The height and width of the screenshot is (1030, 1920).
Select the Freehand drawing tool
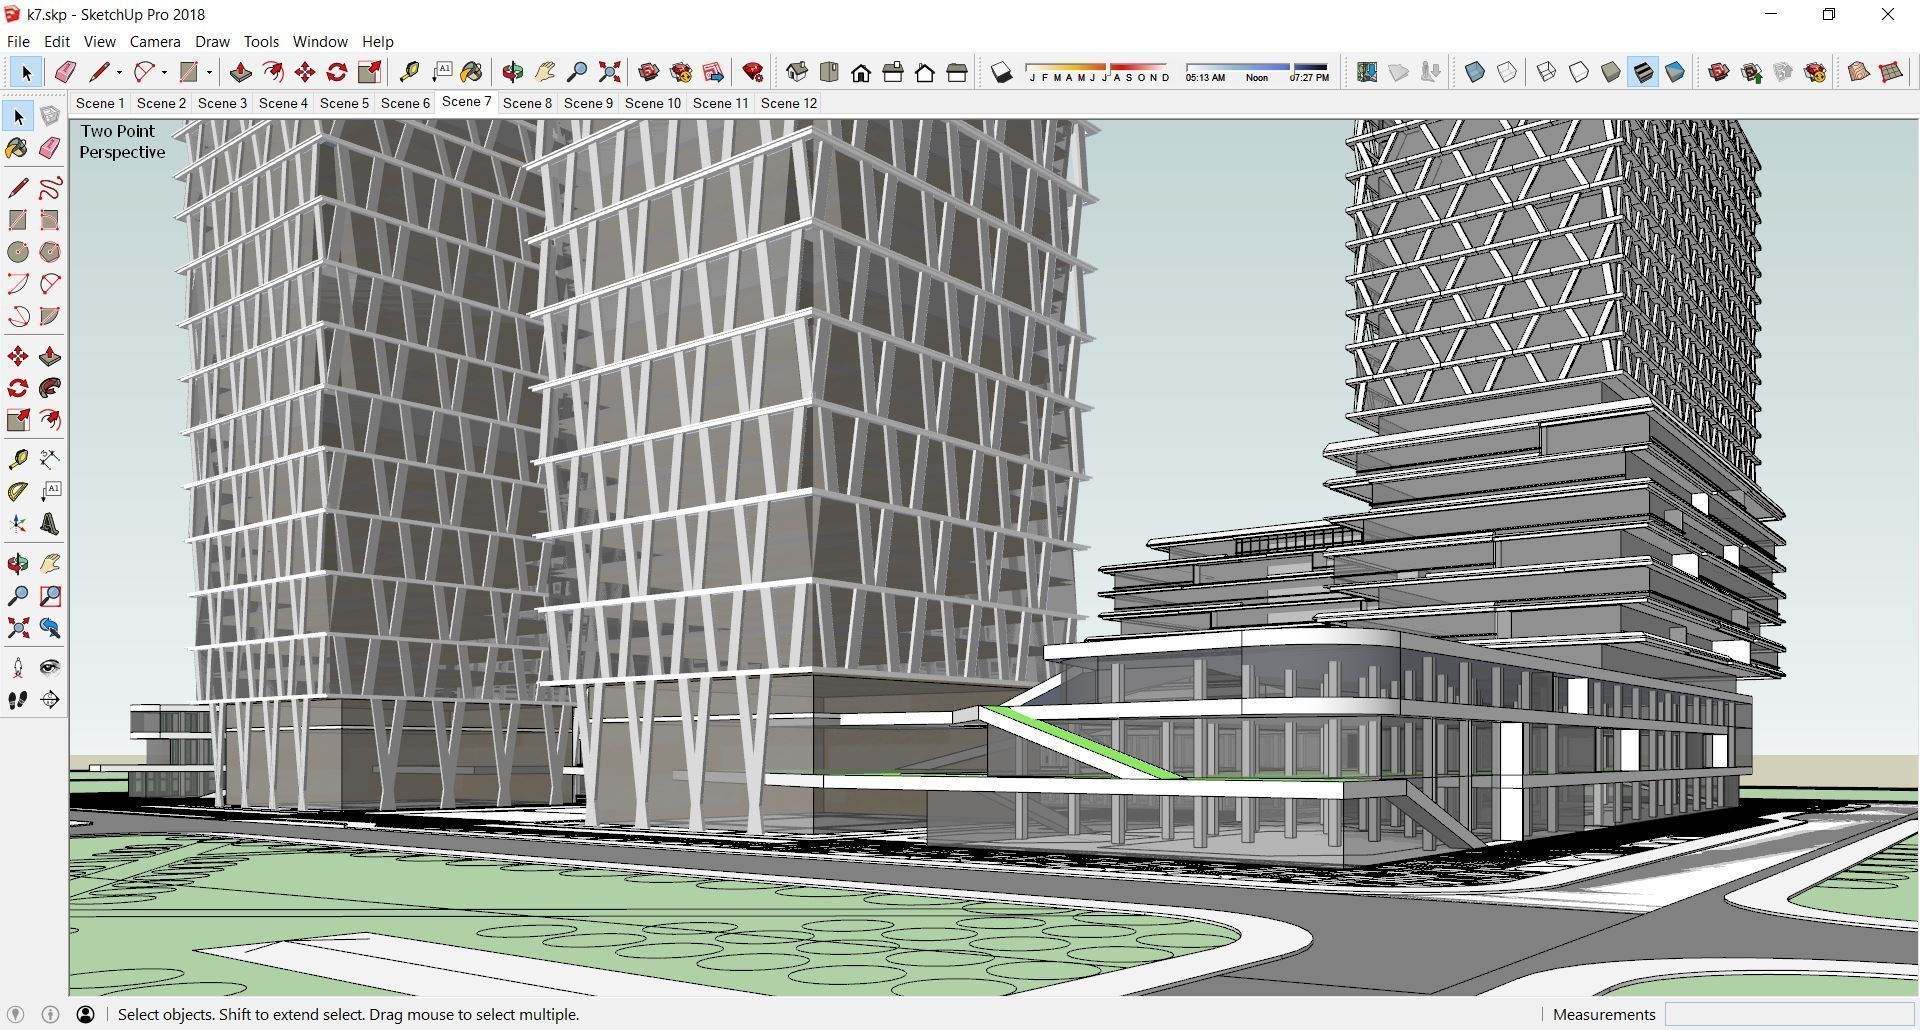(50, 187)
